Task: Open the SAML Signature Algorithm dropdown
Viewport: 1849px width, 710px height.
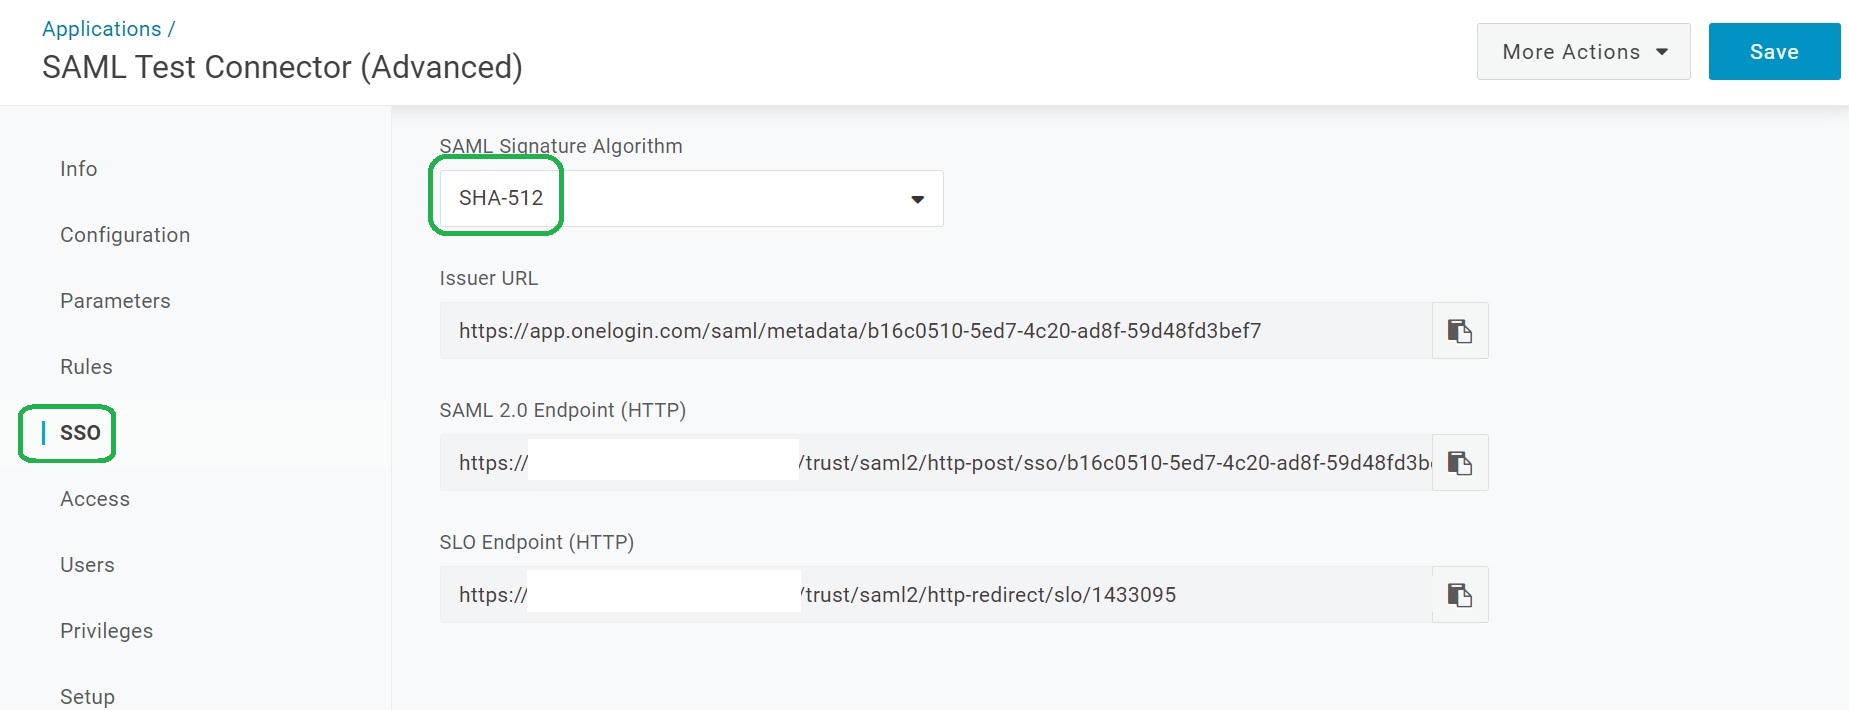Action: (x=916, y=199)
